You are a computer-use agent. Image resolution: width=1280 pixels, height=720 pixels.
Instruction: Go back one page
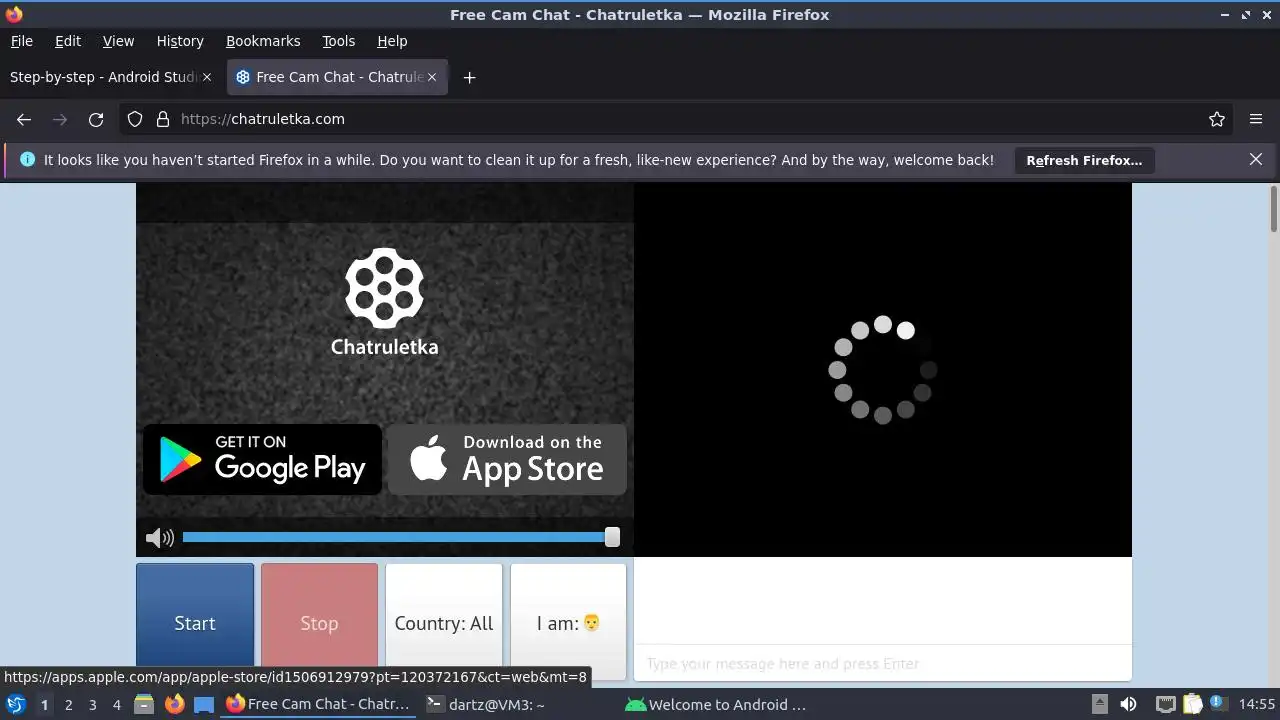pyautogui.click(x=24, y=119)
